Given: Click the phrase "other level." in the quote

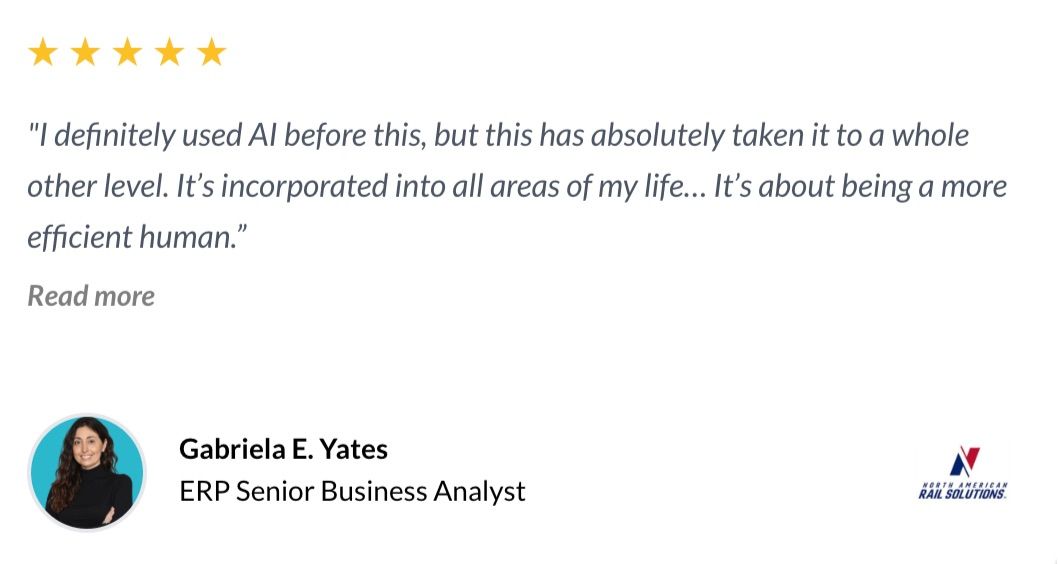Looking at the screenshot, I should point(98,187).
